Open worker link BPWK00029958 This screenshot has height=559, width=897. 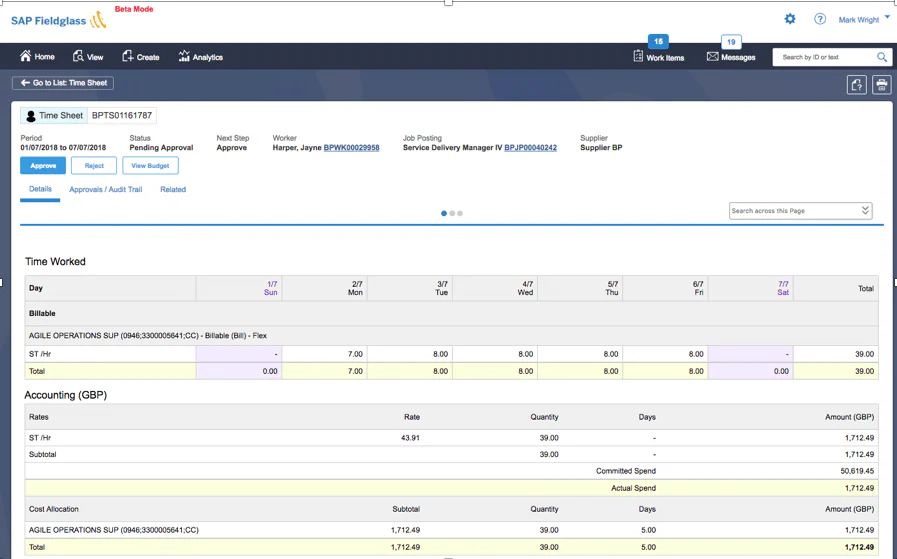pyautogui.click(x=351, y=148)
